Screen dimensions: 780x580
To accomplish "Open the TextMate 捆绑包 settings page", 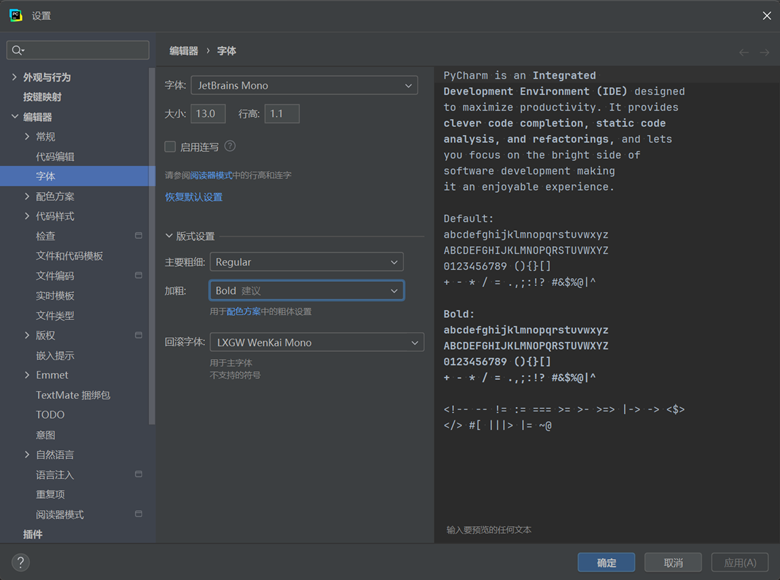I will pyautogui.click(x=75, y=395).
